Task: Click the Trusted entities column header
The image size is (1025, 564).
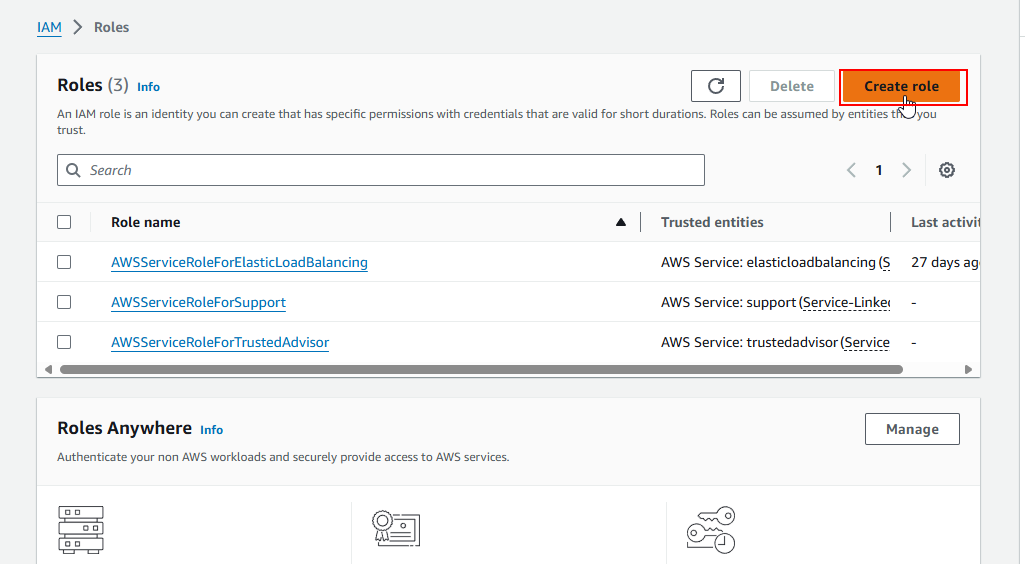Action: pos(712,222)
